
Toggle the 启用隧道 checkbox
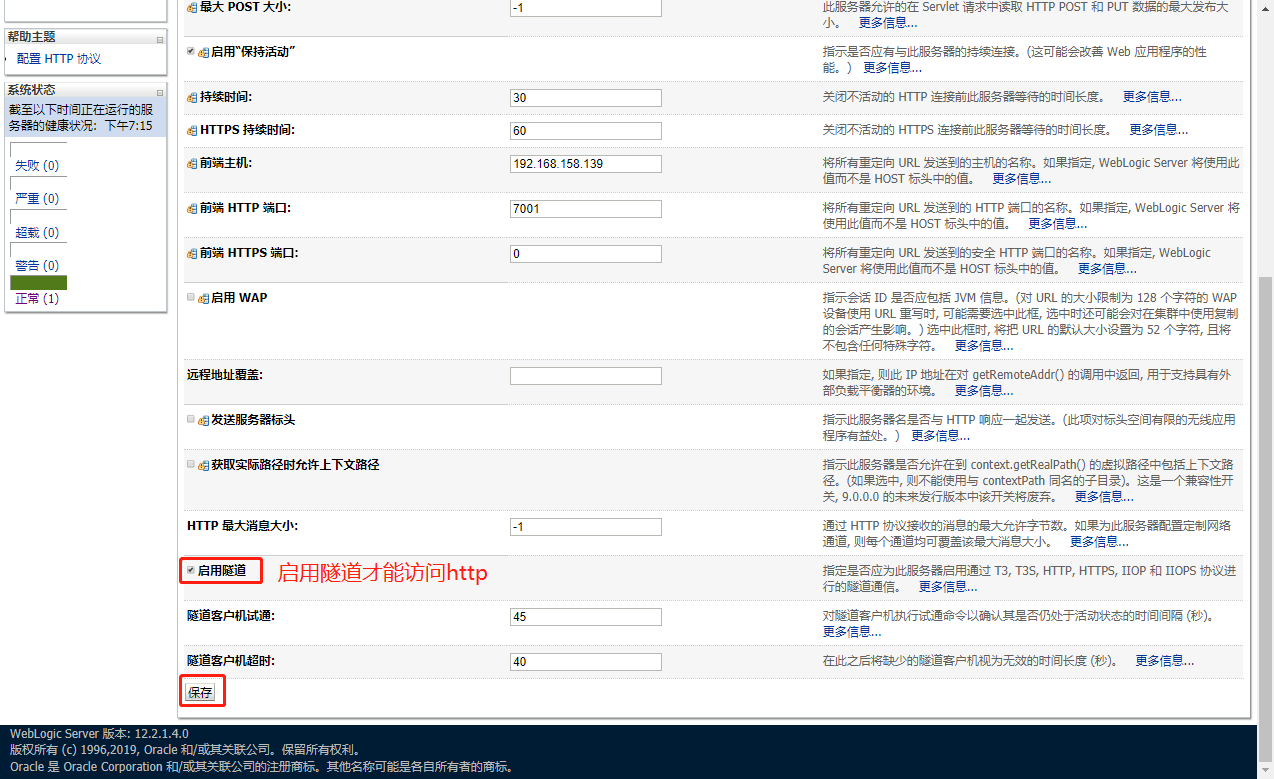point(191,570)
